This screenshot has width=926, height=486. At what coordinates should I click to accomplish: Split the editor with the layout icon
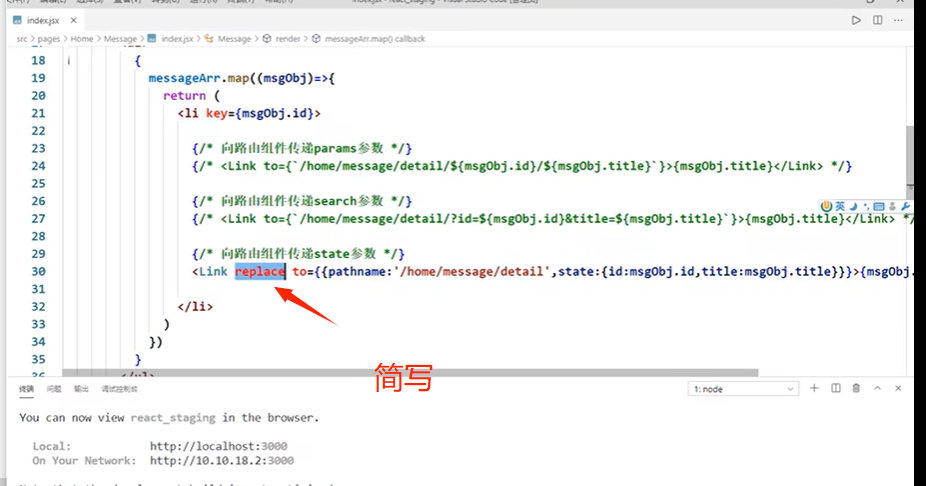tap(878, 20)
